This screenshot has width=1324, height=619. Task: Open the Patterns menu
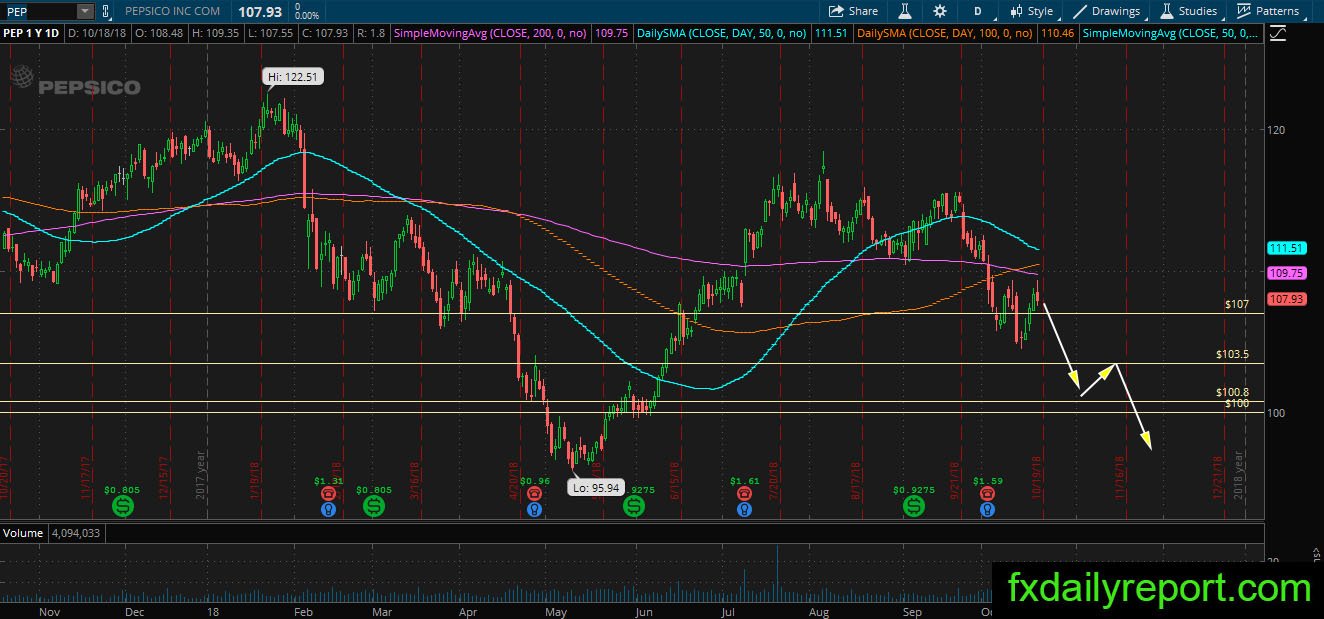coord(1268,11)
